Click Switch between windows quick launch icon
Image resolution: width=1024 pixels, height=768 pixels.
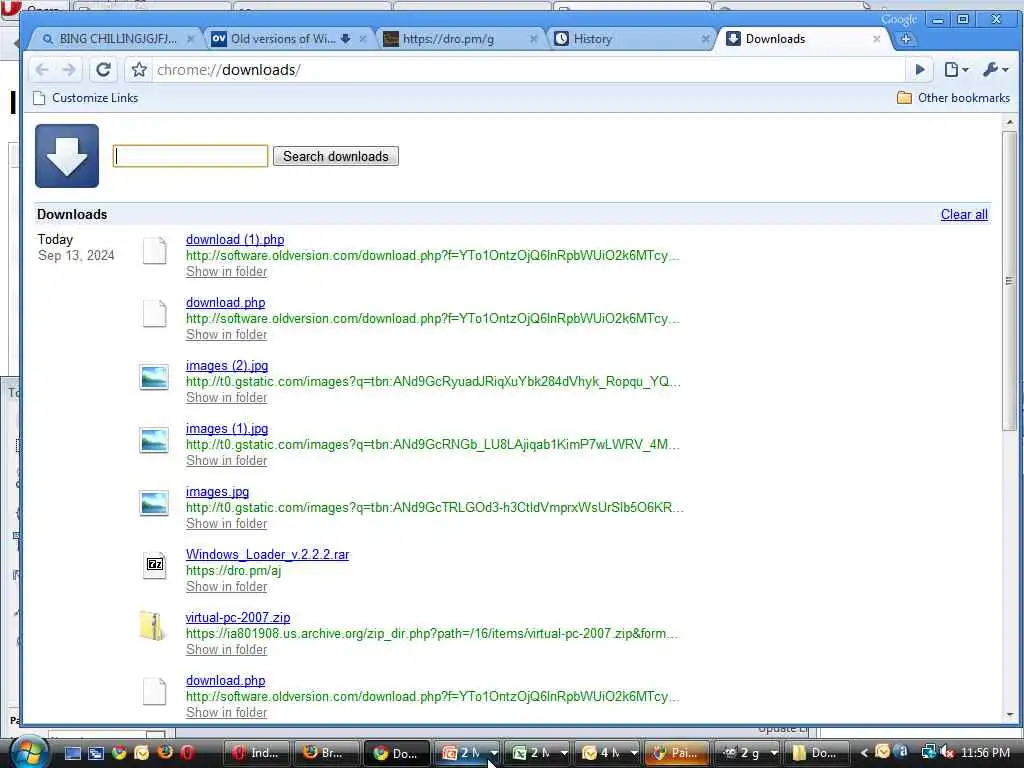(x=96, y=753)
